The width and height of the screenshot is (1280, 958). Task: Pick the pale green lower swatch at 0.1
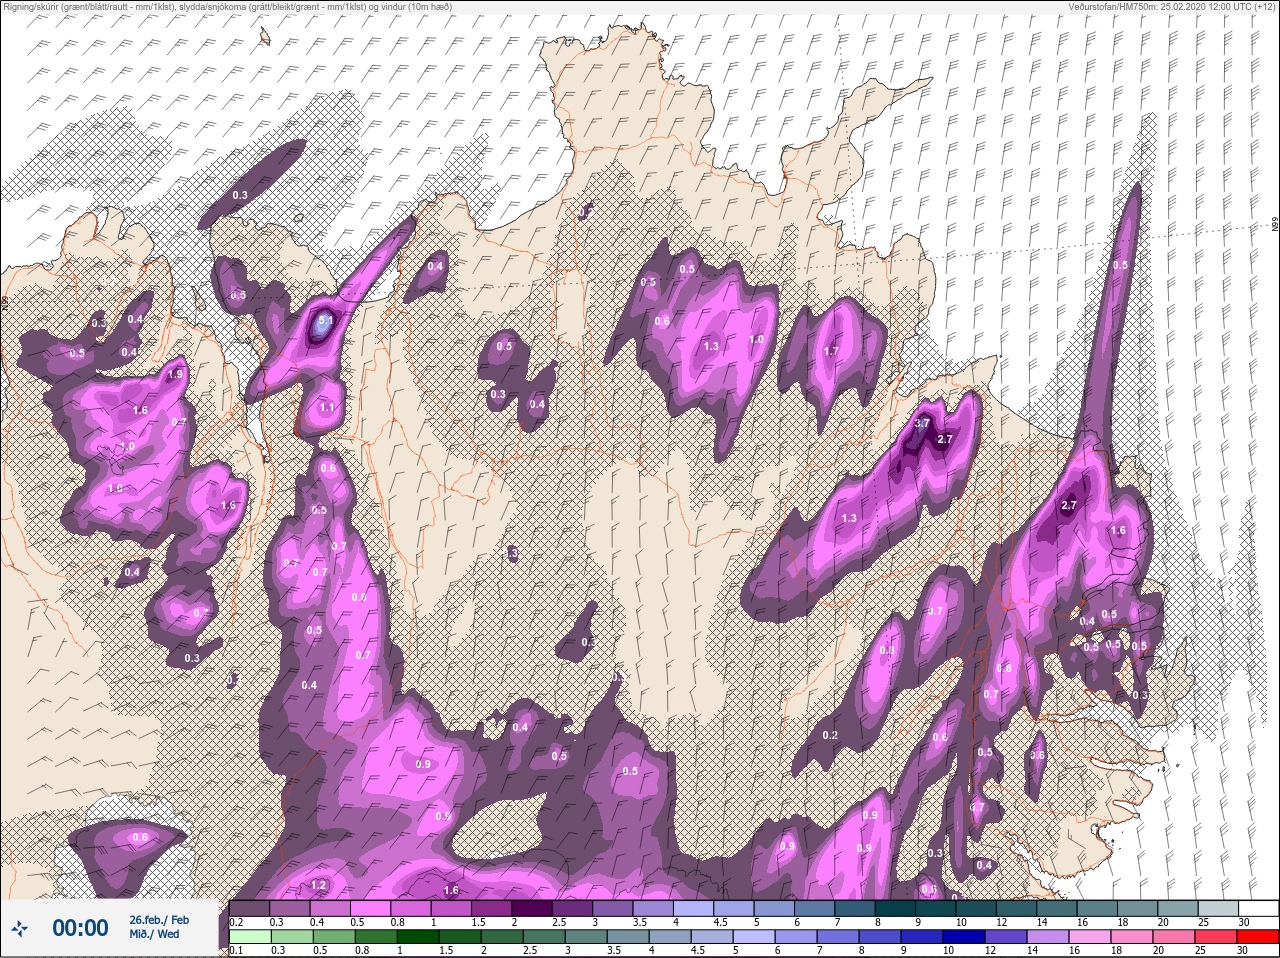[x=250, y=936]
